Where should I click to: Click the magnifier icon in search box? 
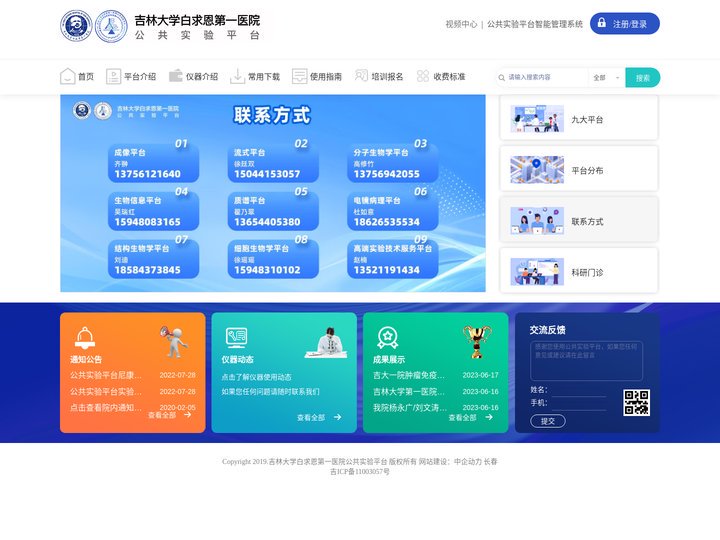(501, 78)
